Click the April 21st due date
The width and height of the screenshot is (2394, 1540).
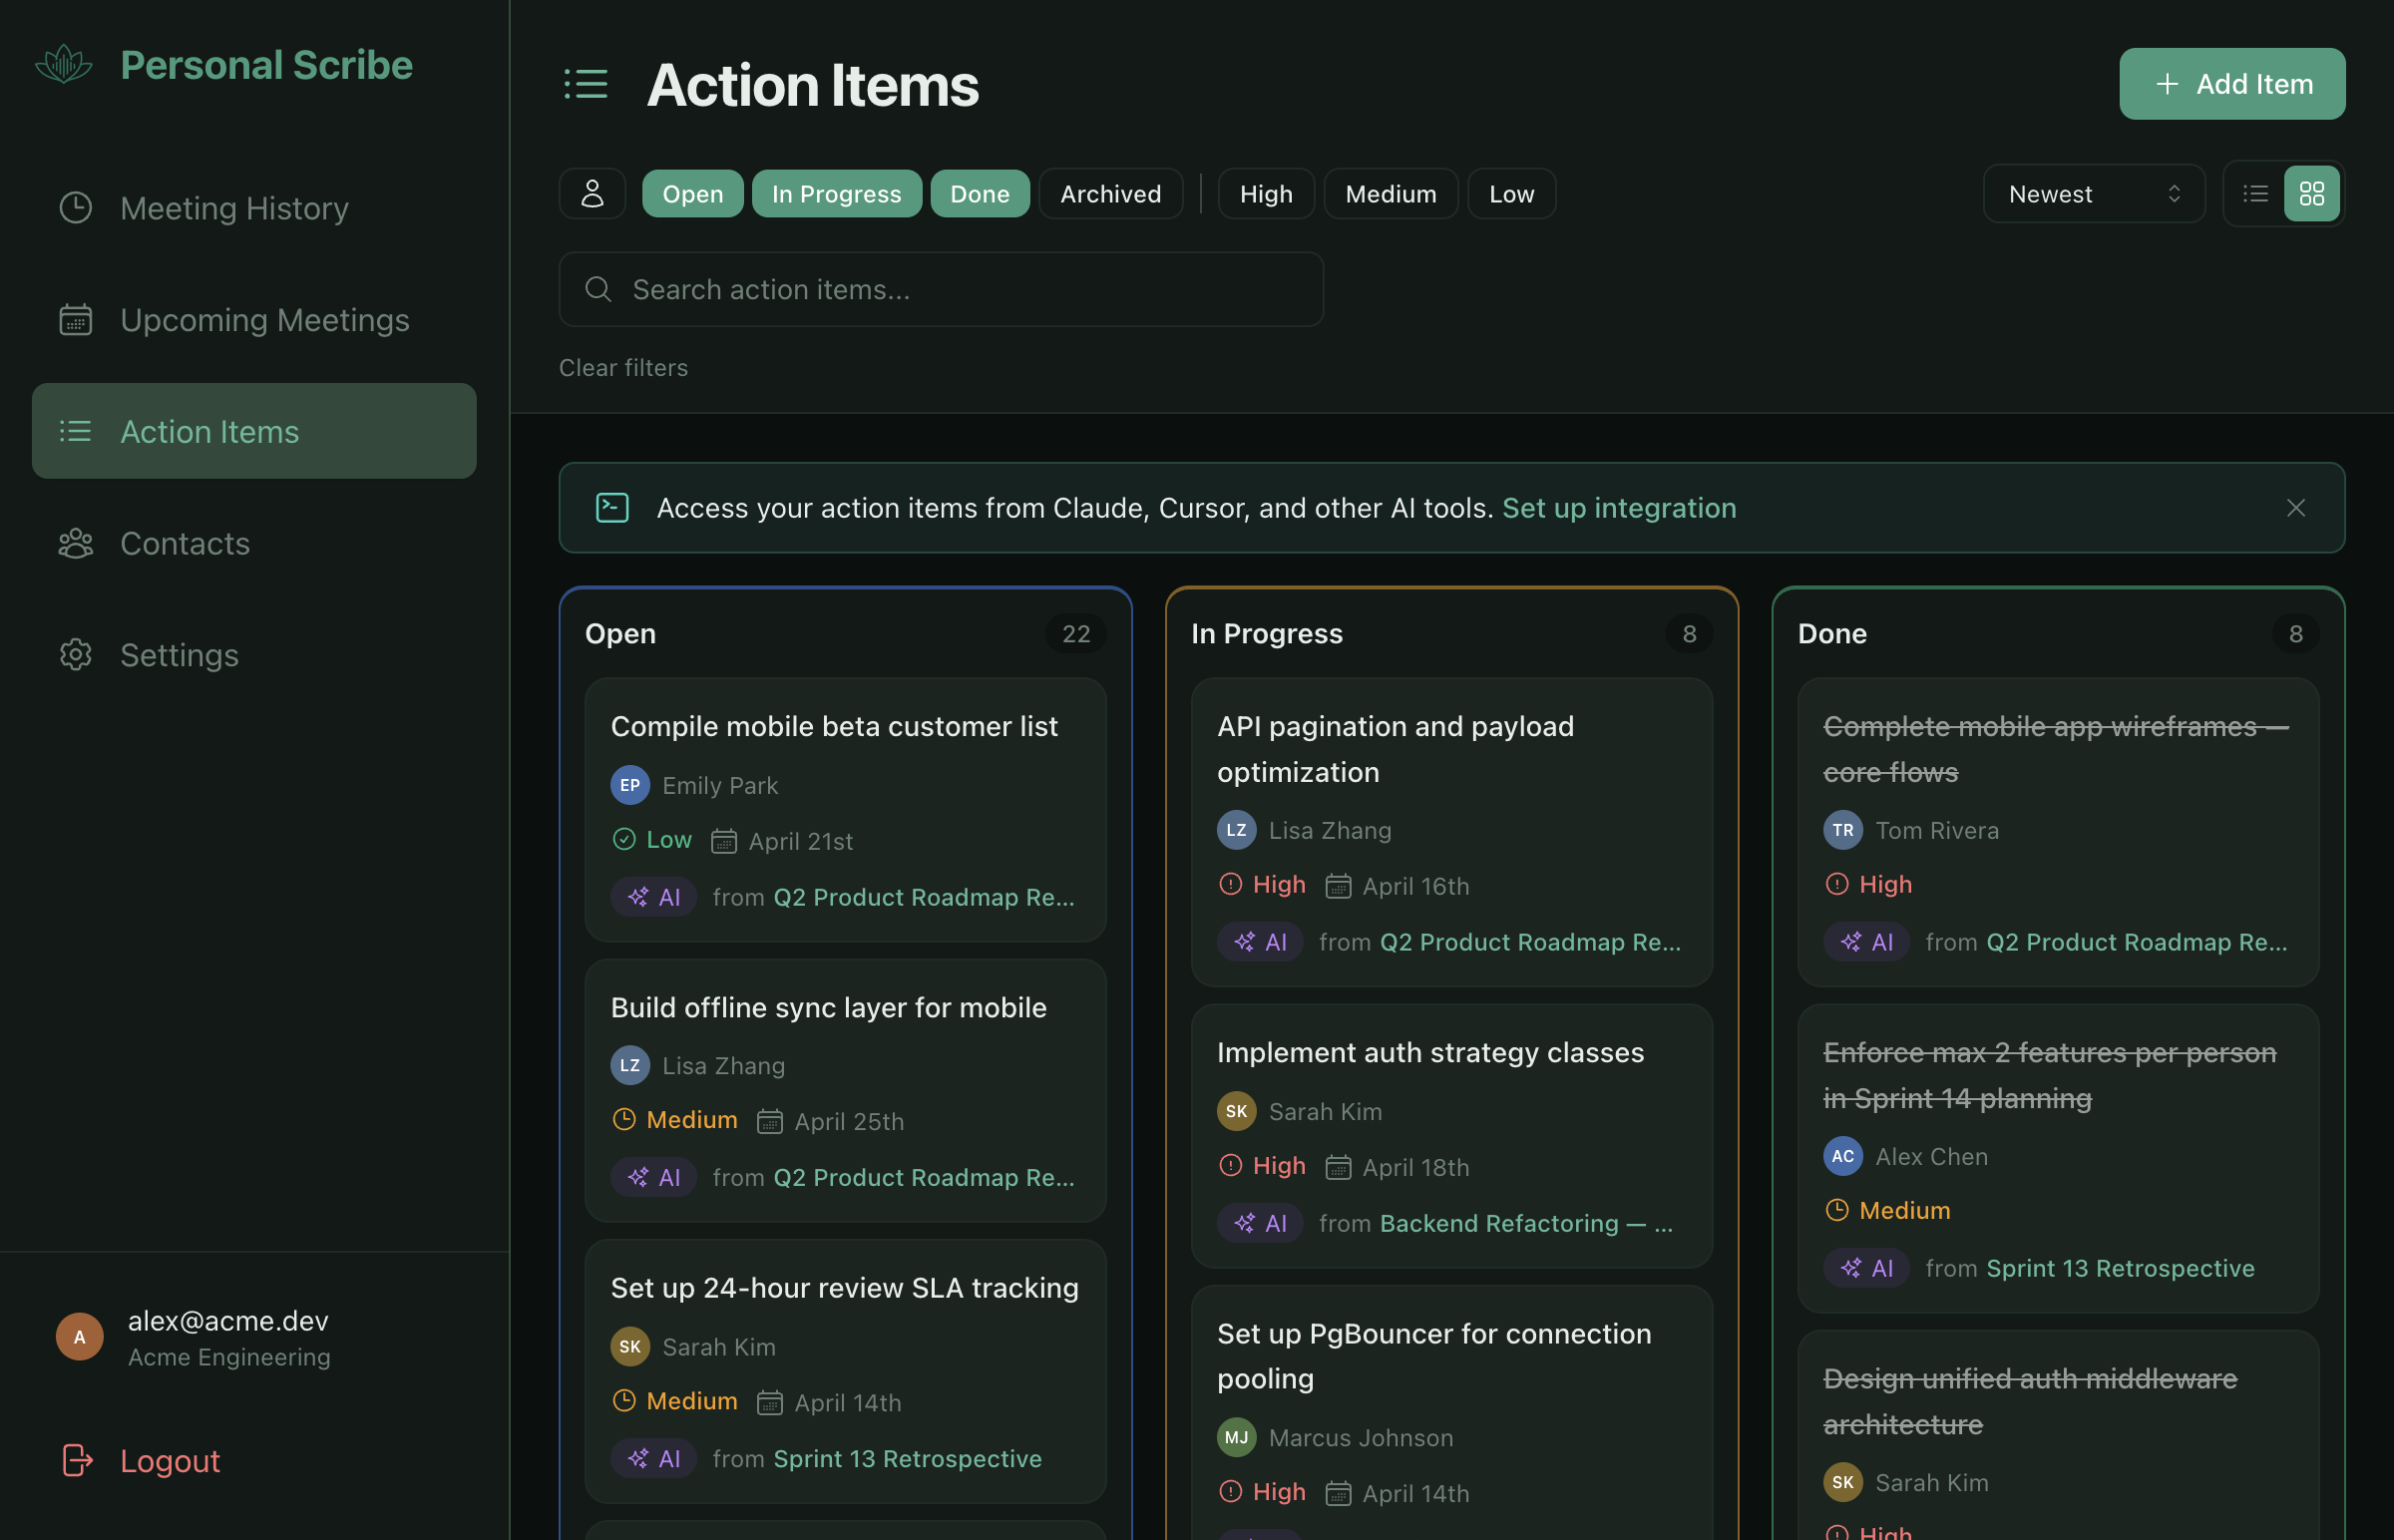click(x=782, y=841)
